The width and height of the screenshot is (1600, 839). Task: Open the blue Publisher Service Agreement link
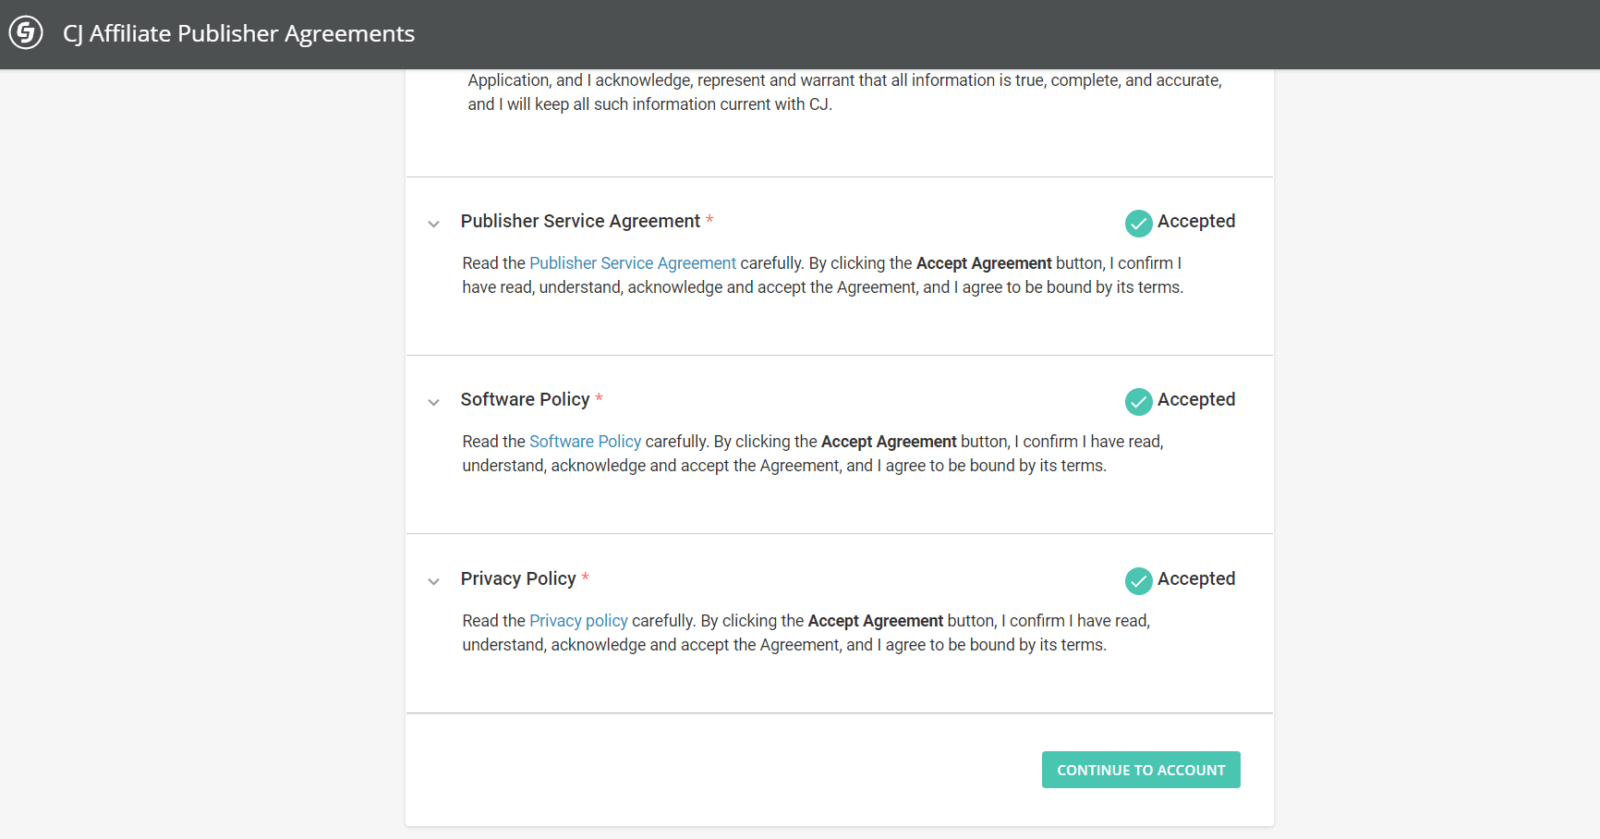pyautogui.click(x=632, y=263)
